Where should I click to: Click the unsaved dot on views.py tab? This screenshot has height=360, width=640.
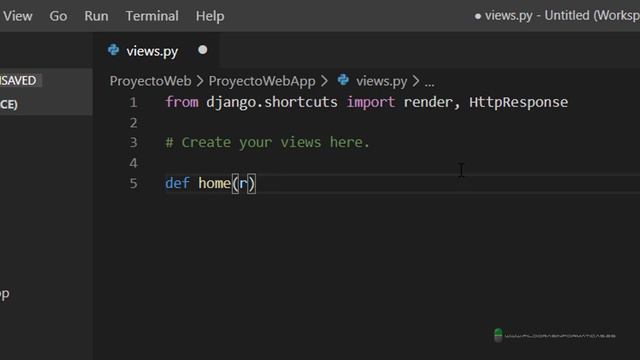pos(202,50)
